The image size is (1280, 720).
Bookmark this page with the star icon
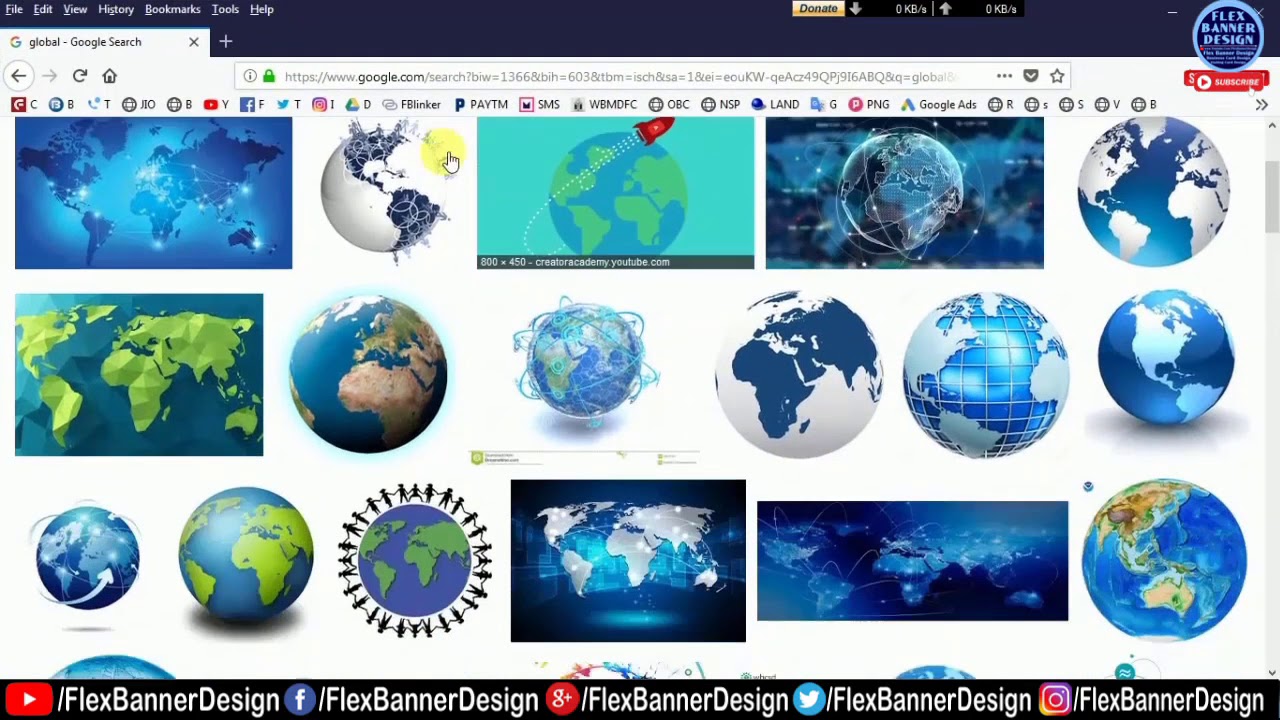point(1057,76)
